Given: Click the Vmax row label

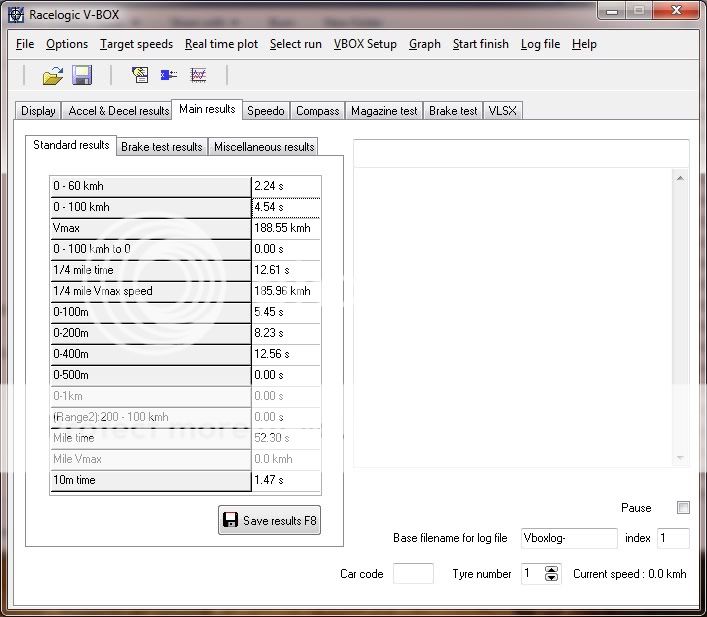Looking at the screenshot, I should pyautogui.click(x=151, y=228).
